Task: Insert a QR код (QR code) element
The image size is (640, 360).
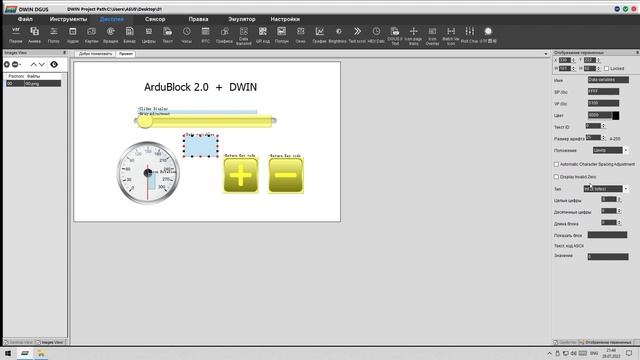Action: [262, 35]
